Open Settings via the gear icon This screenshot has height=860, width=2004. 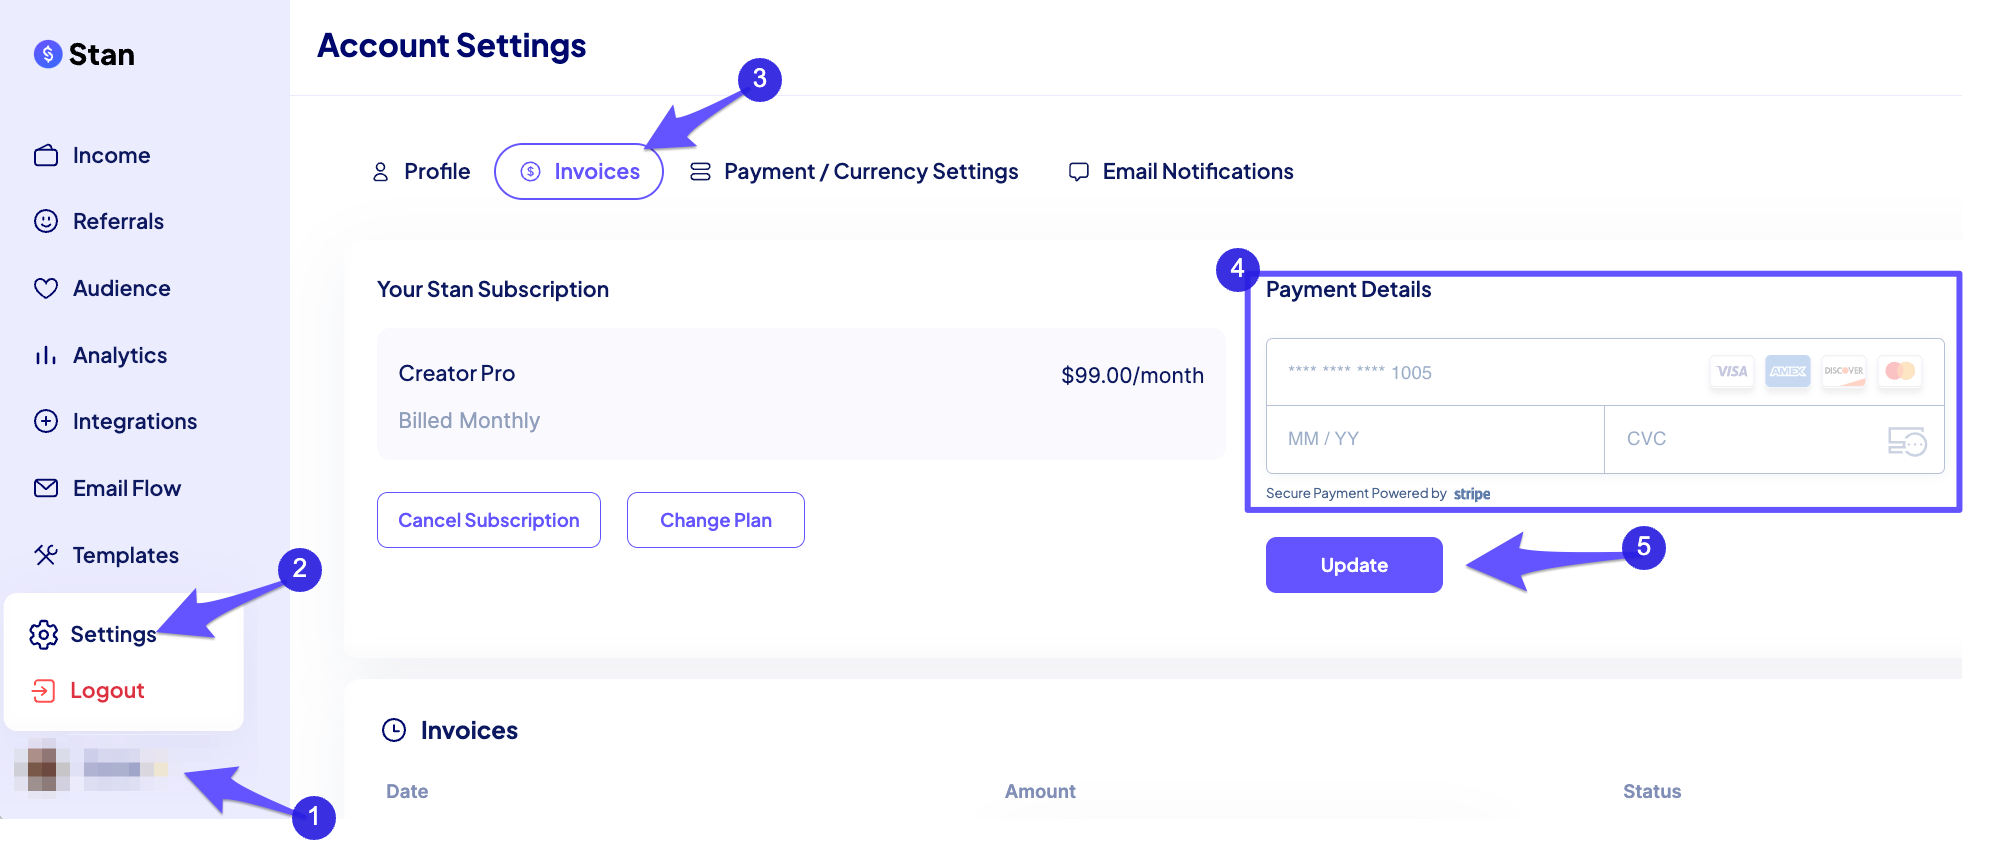tap(44, 634)
